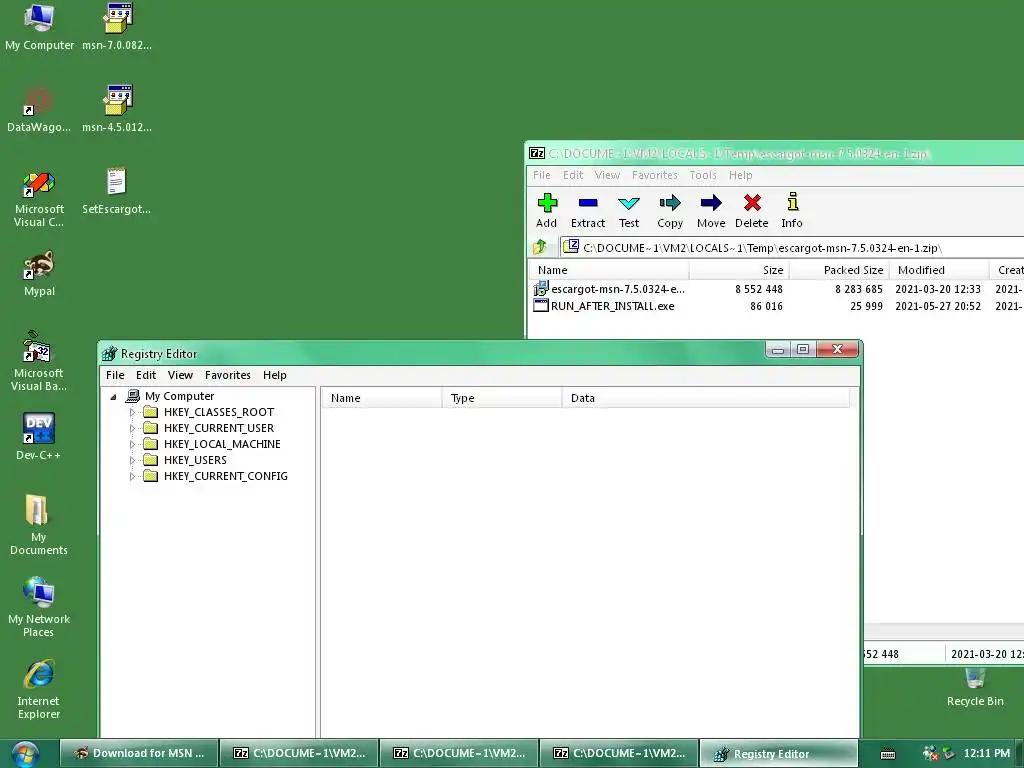Select the Recycle Bin desktop icon
This screenshot has height=768, width=1024.
tap(975, 688)
